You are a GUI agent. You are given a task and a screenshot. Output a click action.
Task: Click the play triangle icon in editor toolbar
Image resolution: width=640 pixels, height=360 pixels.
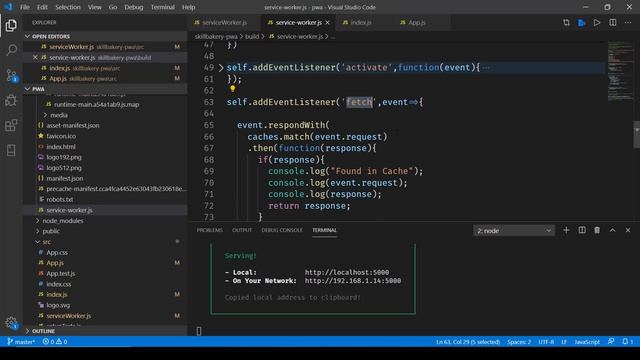(597, 22)
